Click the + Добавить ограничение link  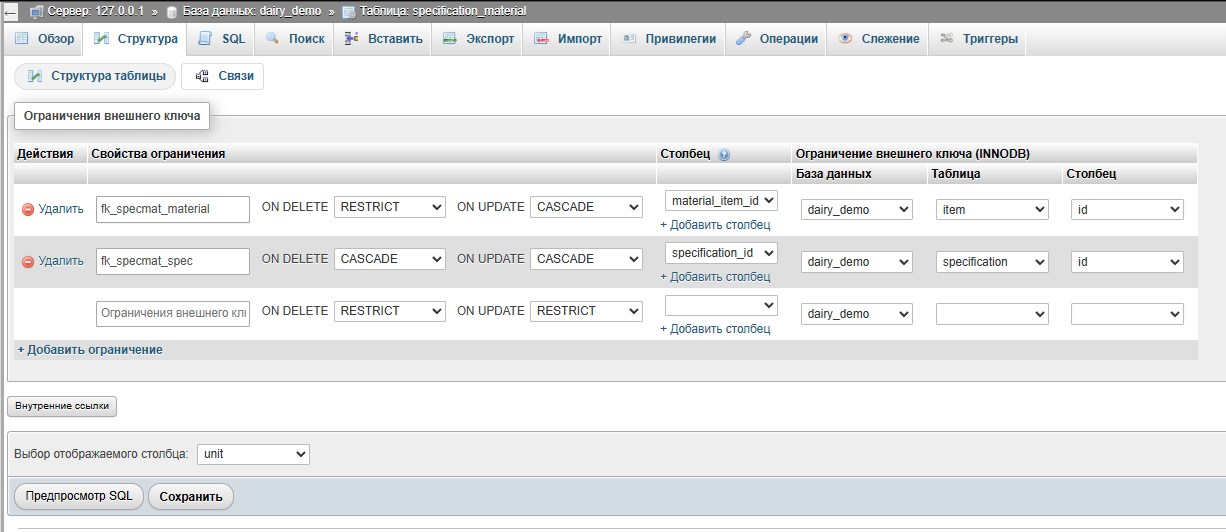[x=90, y=350]
